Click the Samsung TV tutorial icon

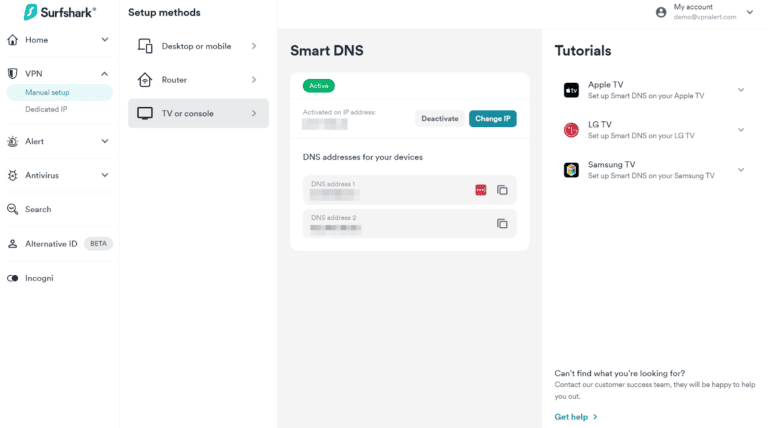[571, 170]
